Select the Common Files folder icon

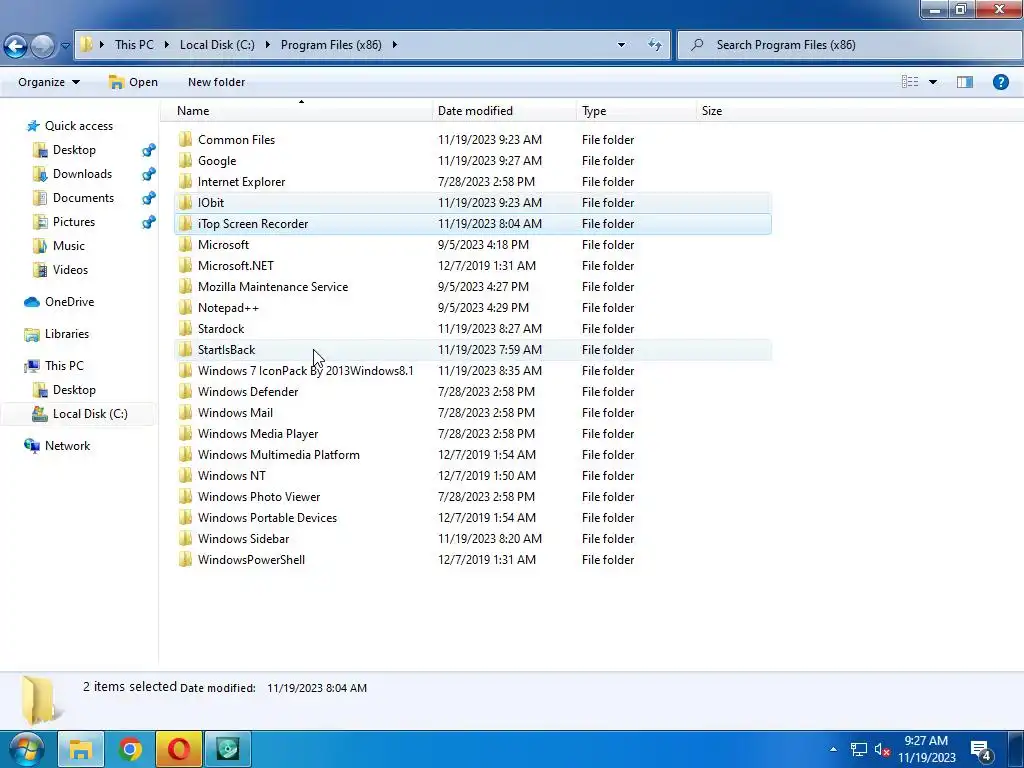point(185,139)
